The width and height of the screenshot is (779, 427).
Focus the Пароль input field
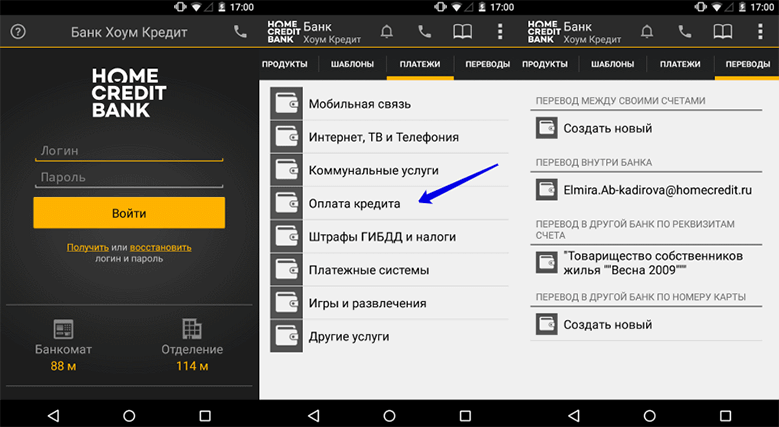(x=129, y=177)
